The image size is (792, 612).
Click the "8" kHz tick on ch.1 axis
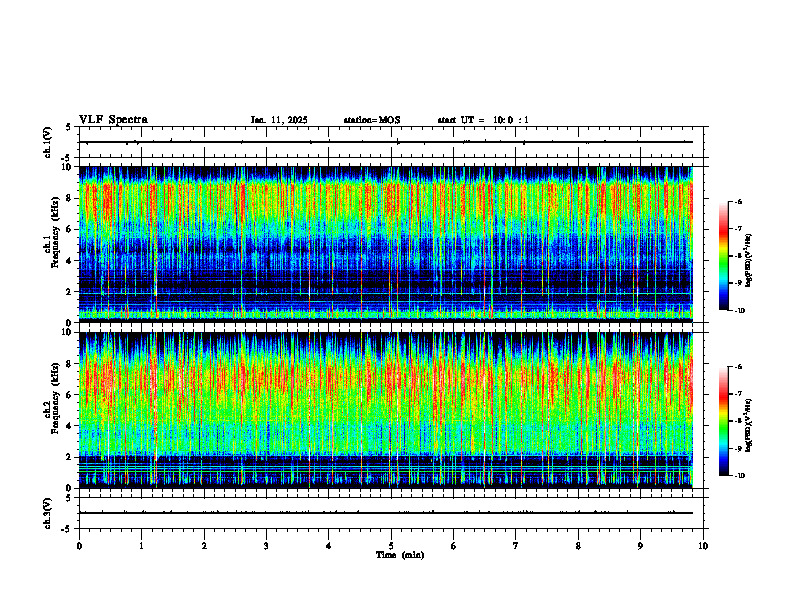click(70, 198)
